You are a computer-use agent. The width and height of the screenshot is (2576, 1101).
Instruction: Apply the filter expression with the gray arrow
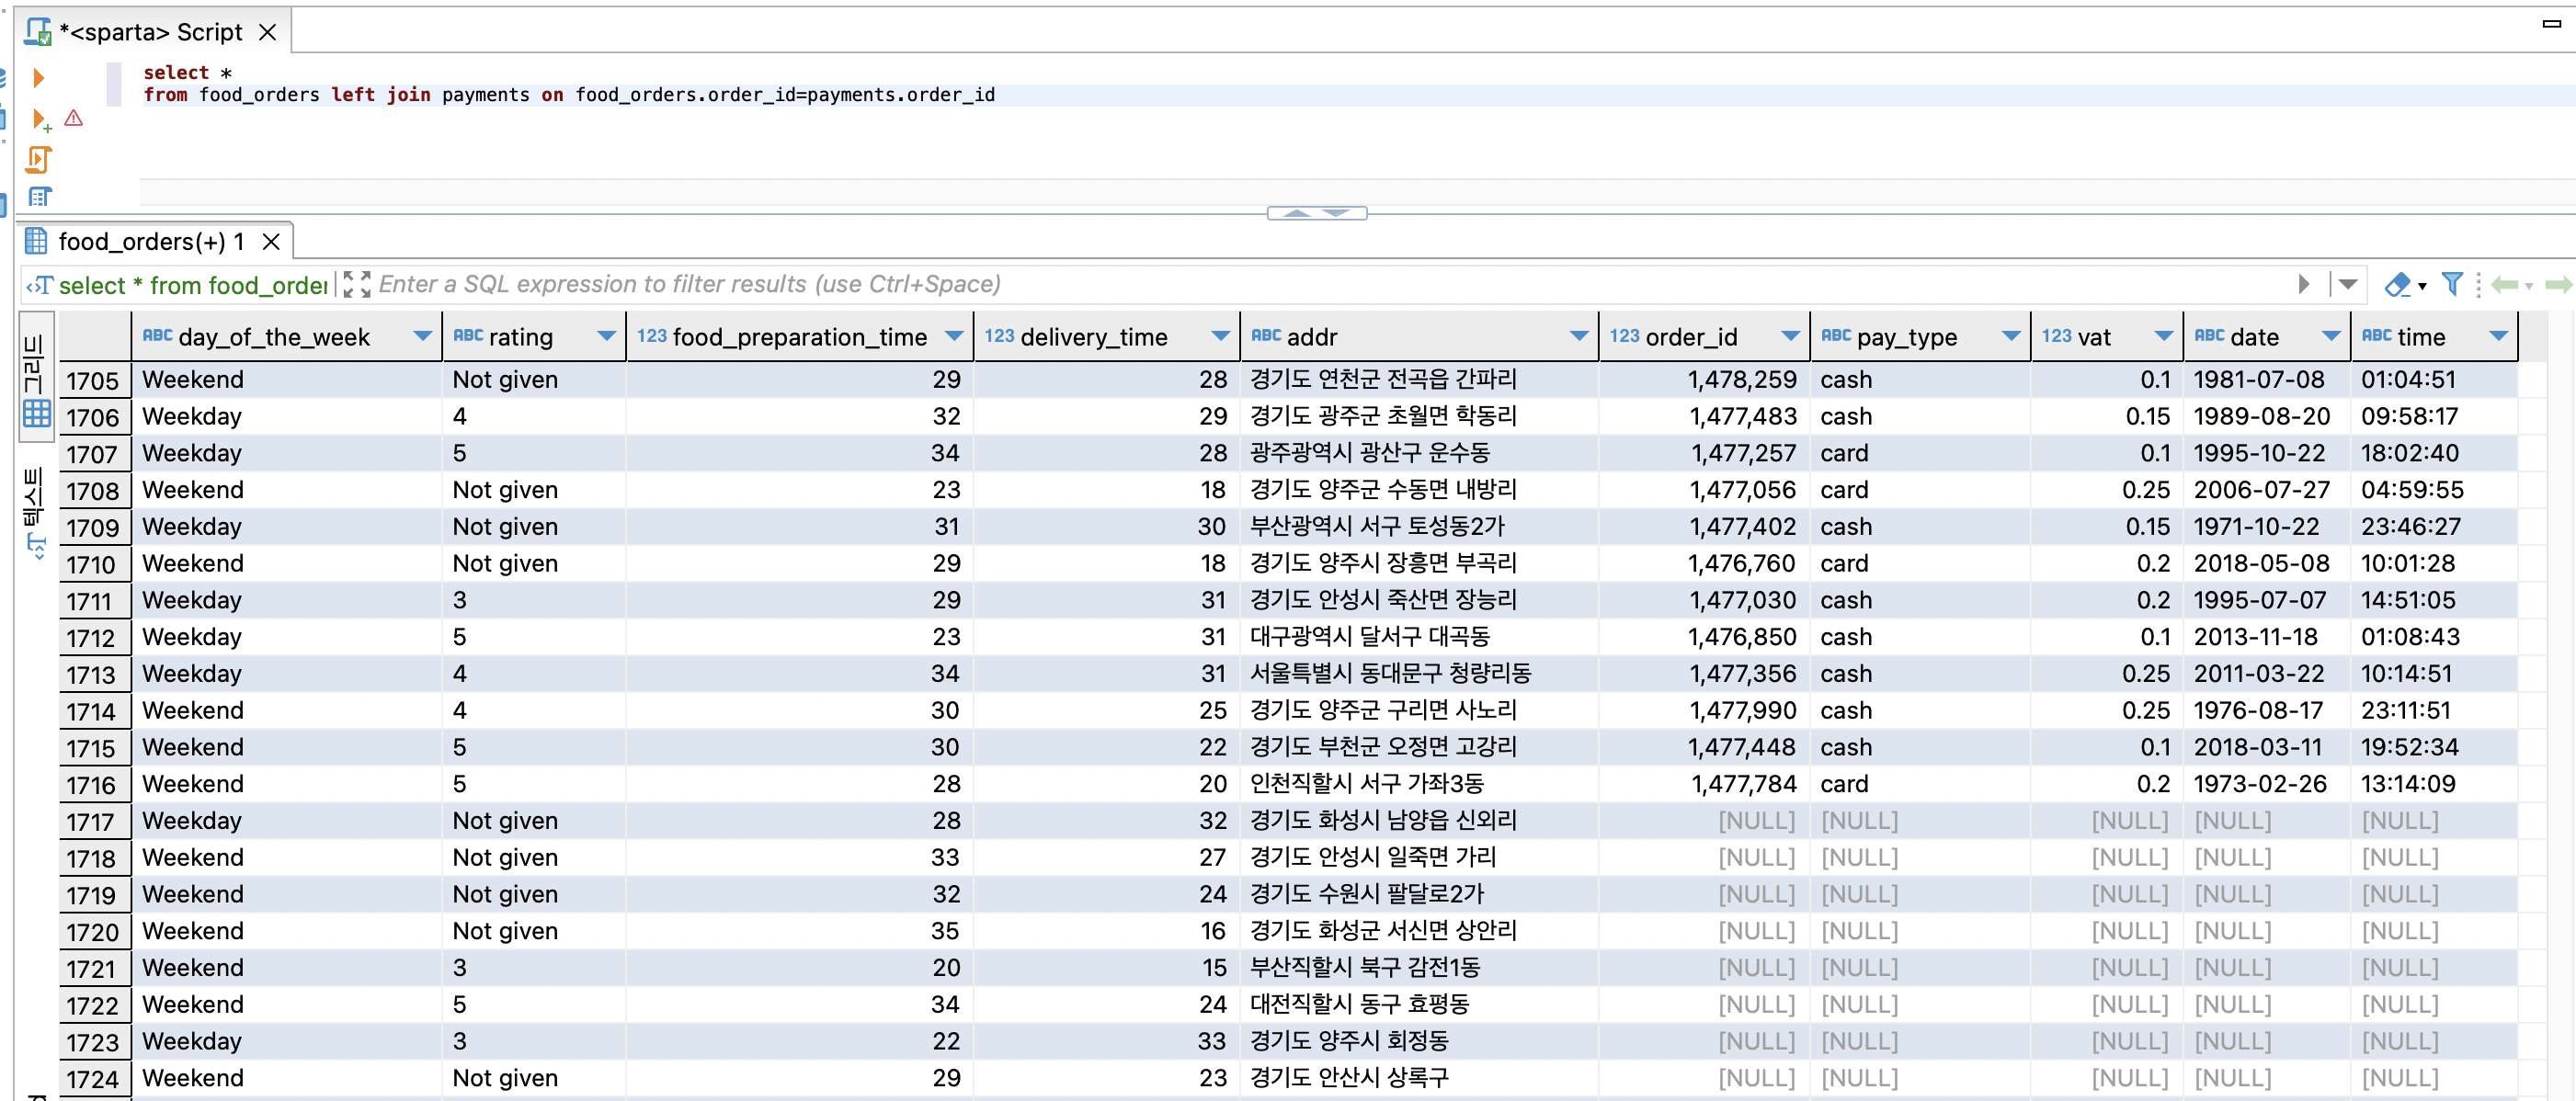[2303, 285]
